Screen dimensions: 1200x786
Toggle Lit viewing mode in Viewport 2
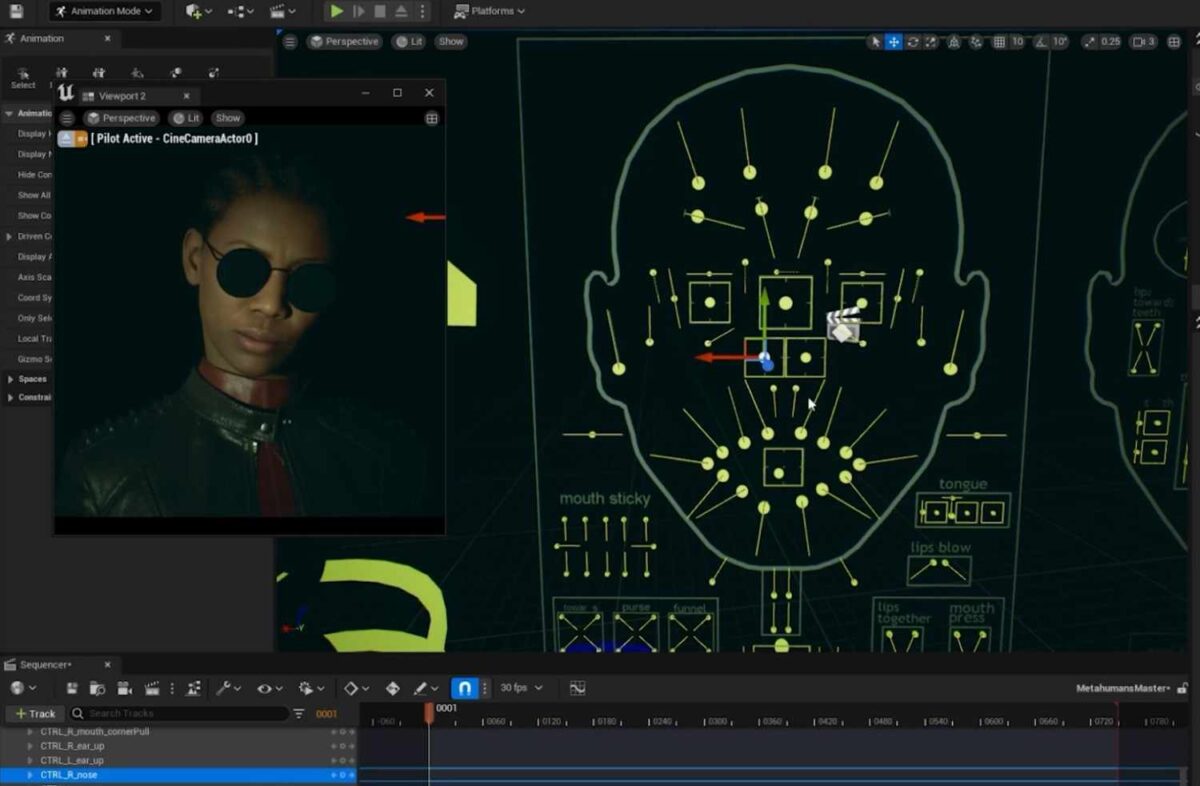186,117
